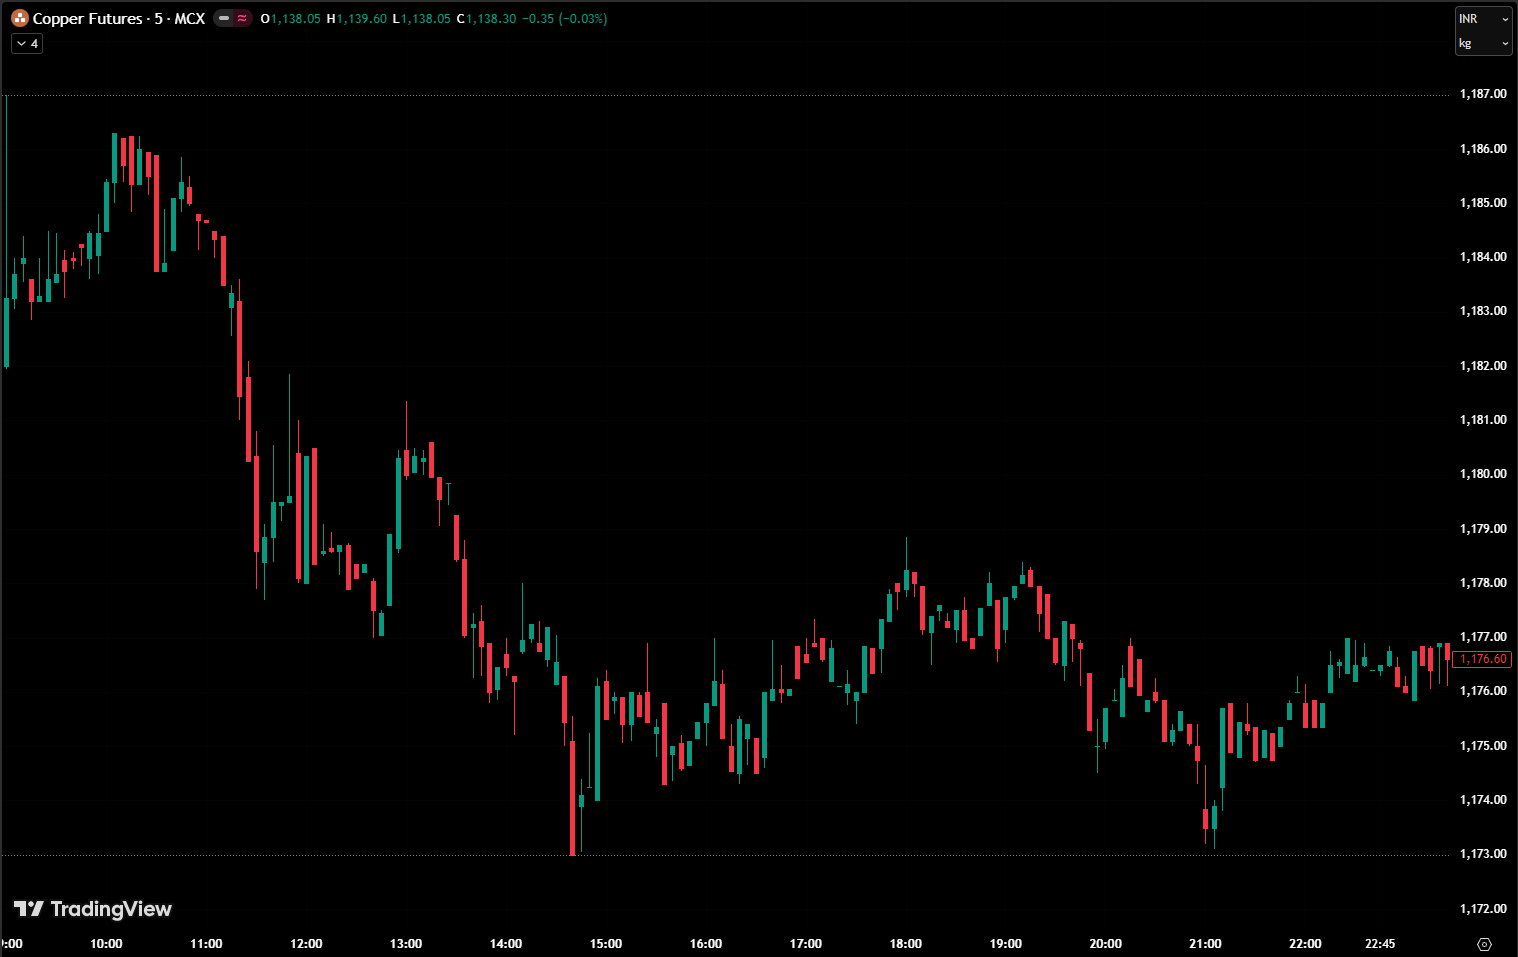The width and height of the screenshot is (1518, 957).
Task: Click the market closed status icon
Action: point(224,18)
